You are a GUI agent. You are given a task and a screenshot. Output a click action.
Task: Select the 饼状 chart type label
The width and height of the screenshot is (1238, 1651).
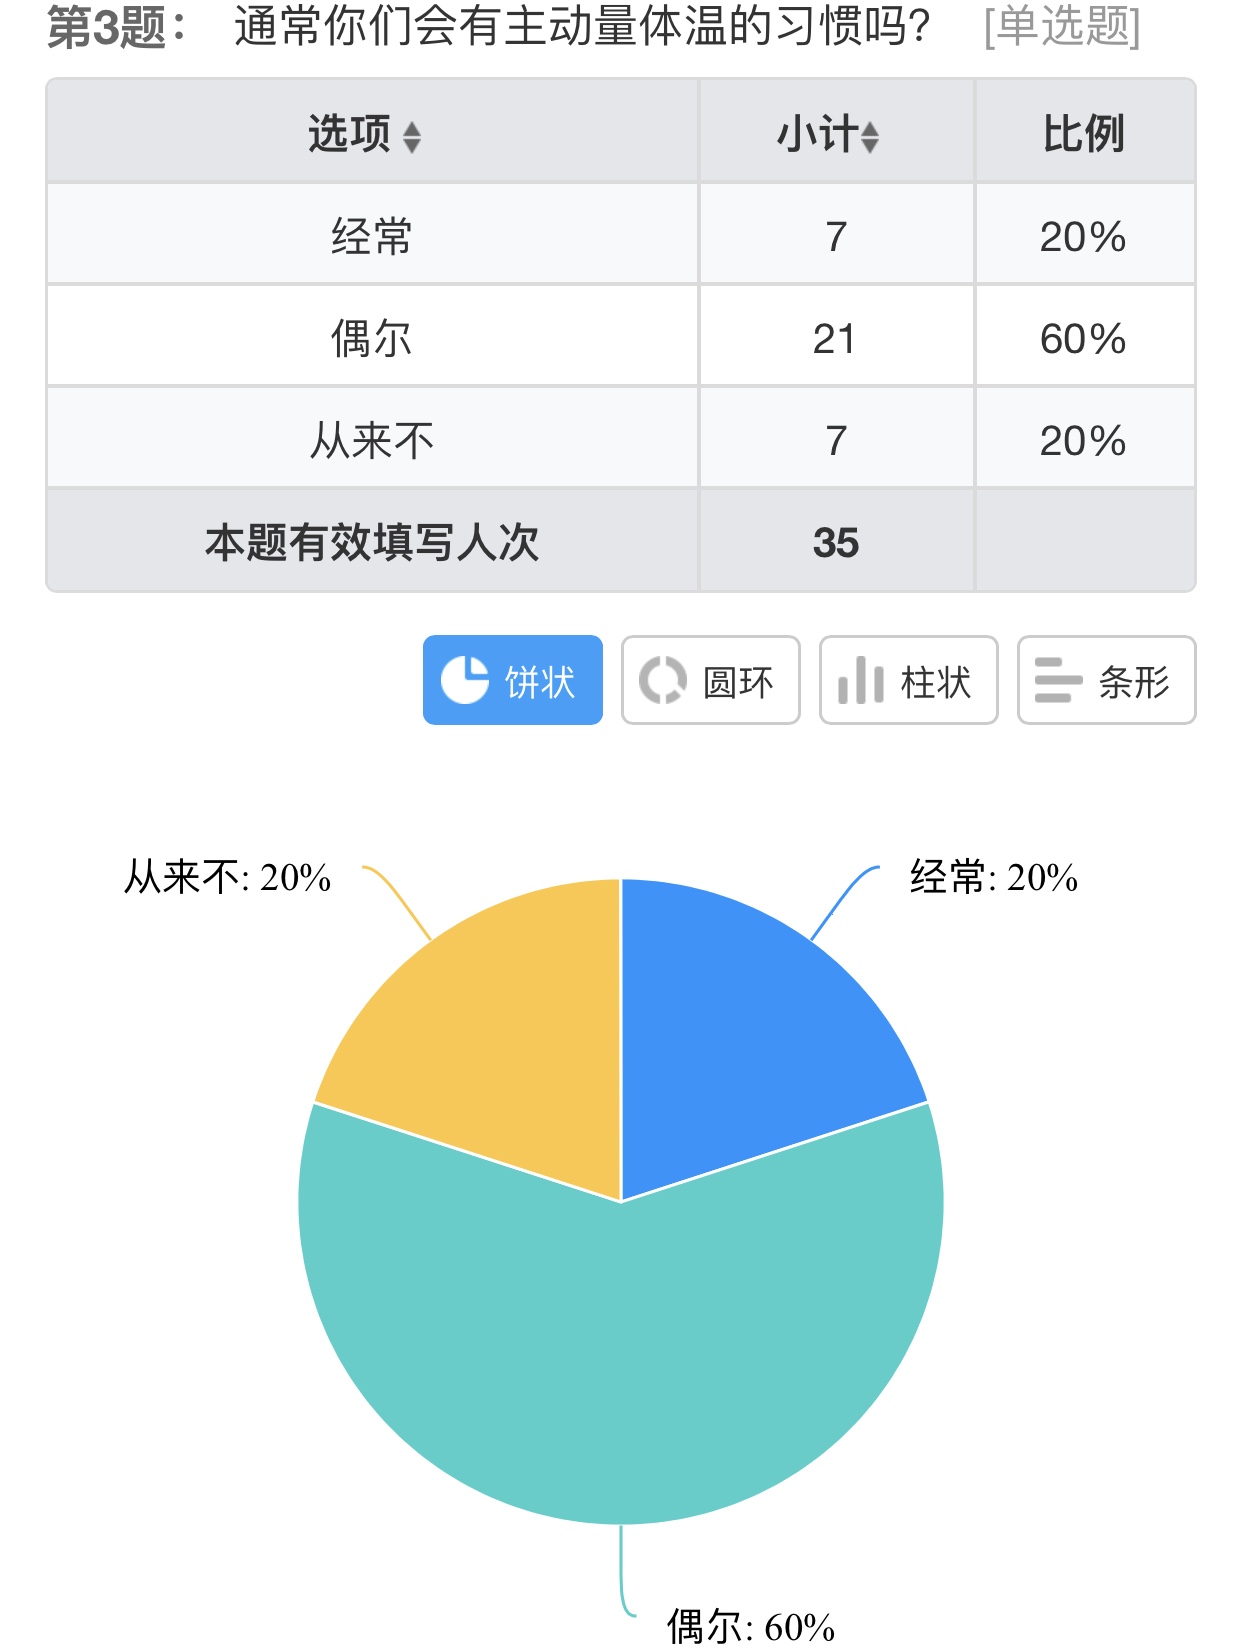click(540, 682)
